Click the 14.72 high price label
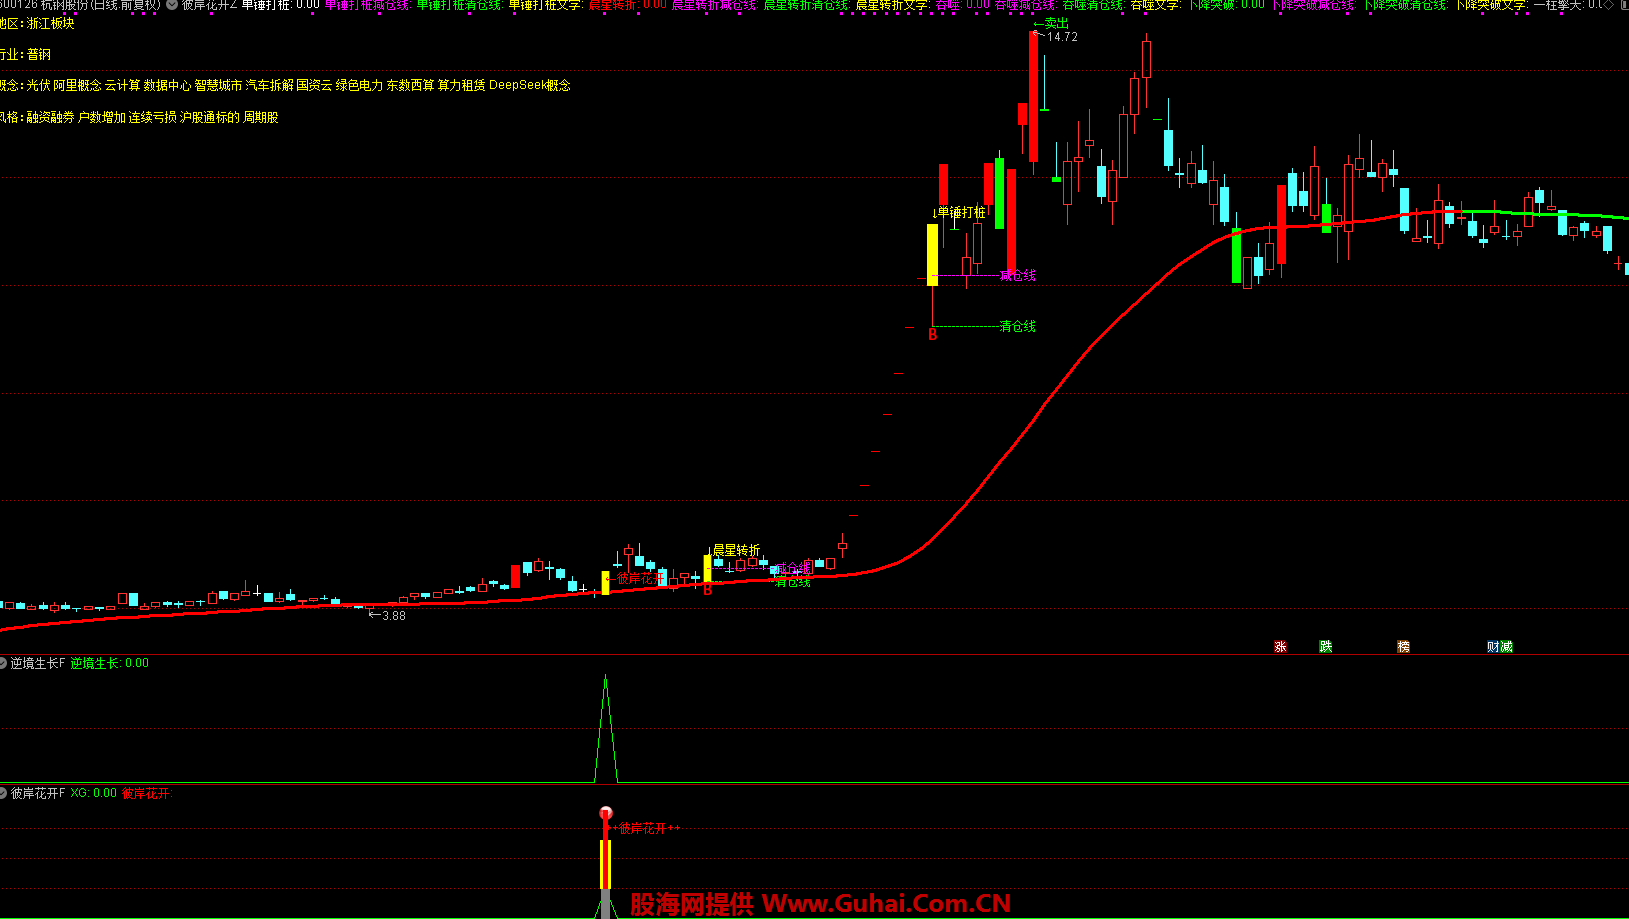The width and height of the screenshot is (1629, 919). tap(1062, 37)
